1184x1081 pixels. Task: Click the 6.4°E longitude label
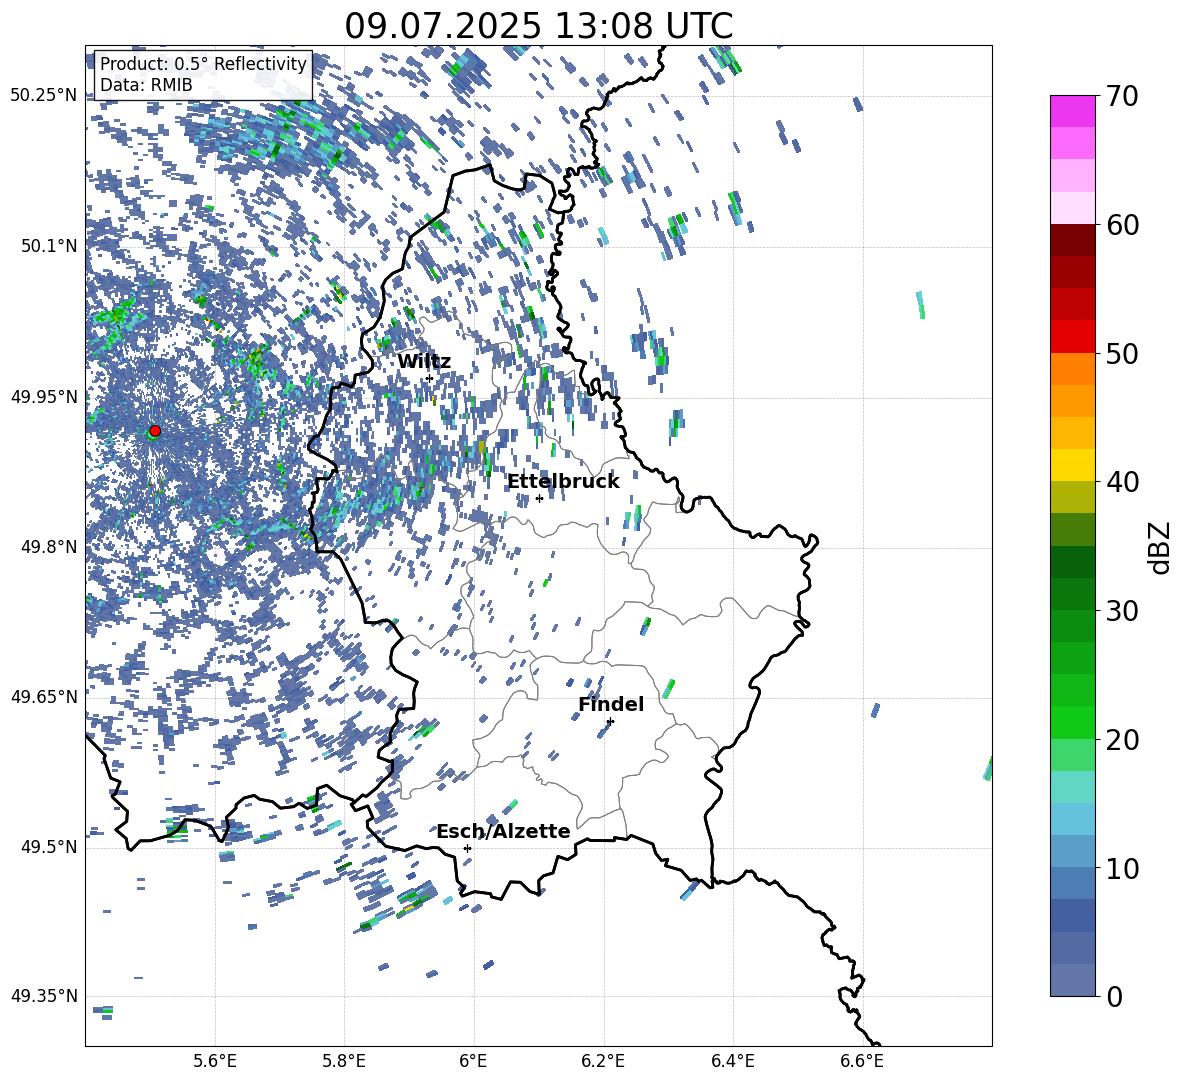click(x=732, y=1062)
